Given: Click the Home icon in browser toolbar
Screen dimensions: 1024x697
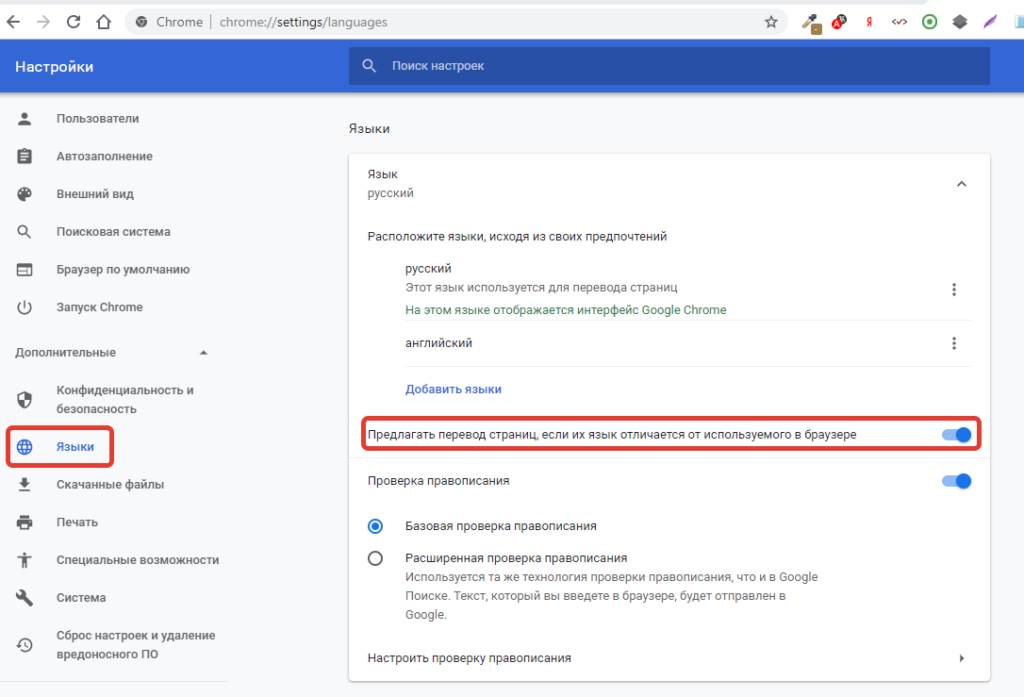Looking at the screenshot, I should 103,21.
